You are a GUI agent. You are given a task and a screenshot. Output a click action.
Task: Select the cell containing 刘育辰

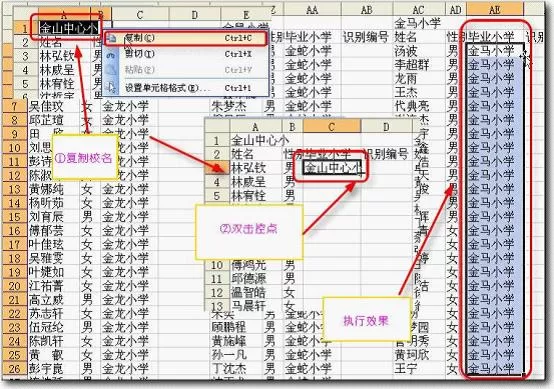53,217
